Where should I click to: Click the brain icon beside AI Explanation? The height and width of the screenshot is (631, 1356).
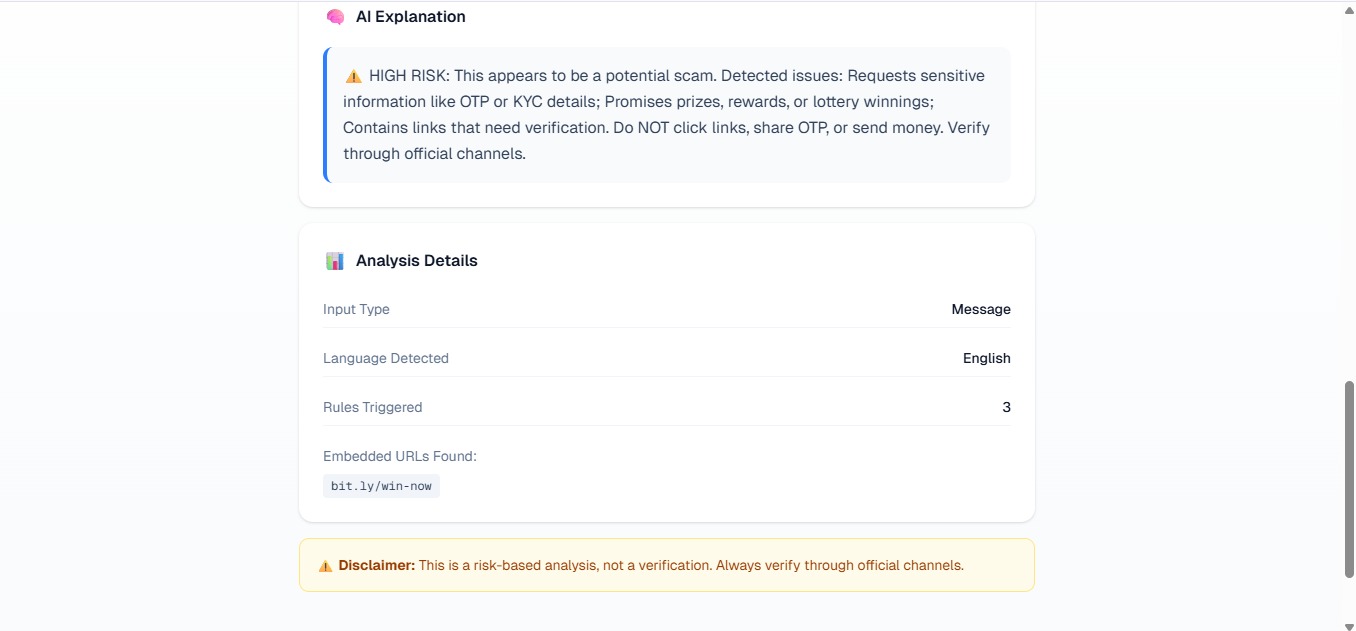coord(335,17)
